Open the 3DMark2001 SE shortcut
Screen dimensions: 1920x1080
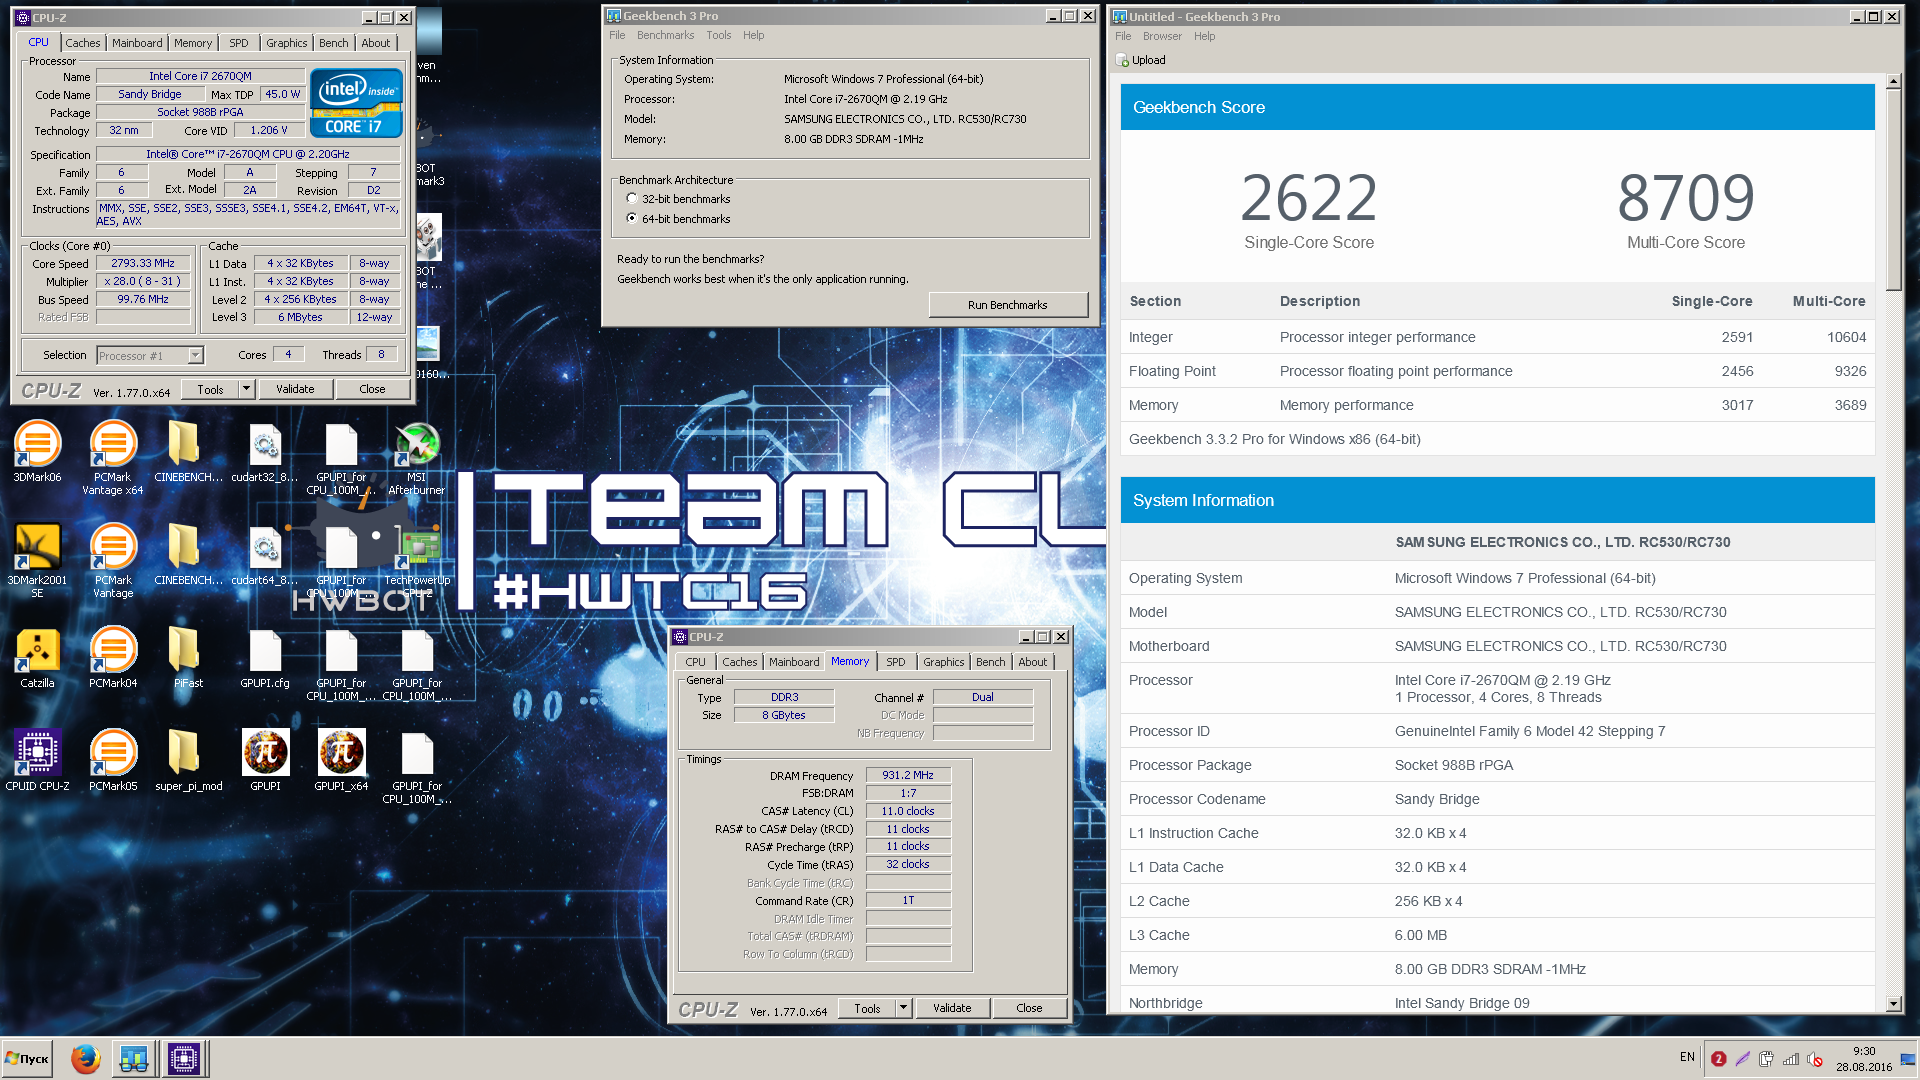click(x=37, y=560)
